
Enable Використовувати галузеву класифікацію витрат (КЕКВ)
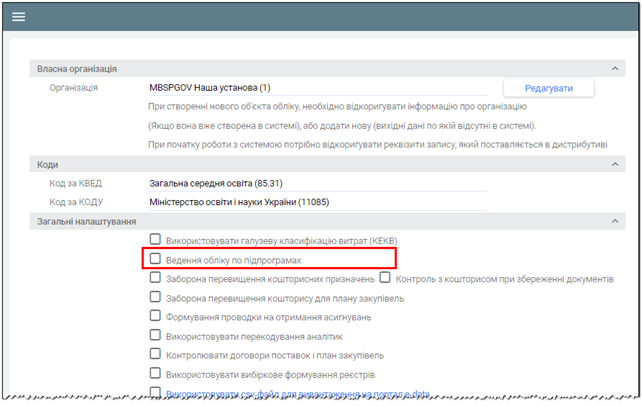tap(155, 239)
